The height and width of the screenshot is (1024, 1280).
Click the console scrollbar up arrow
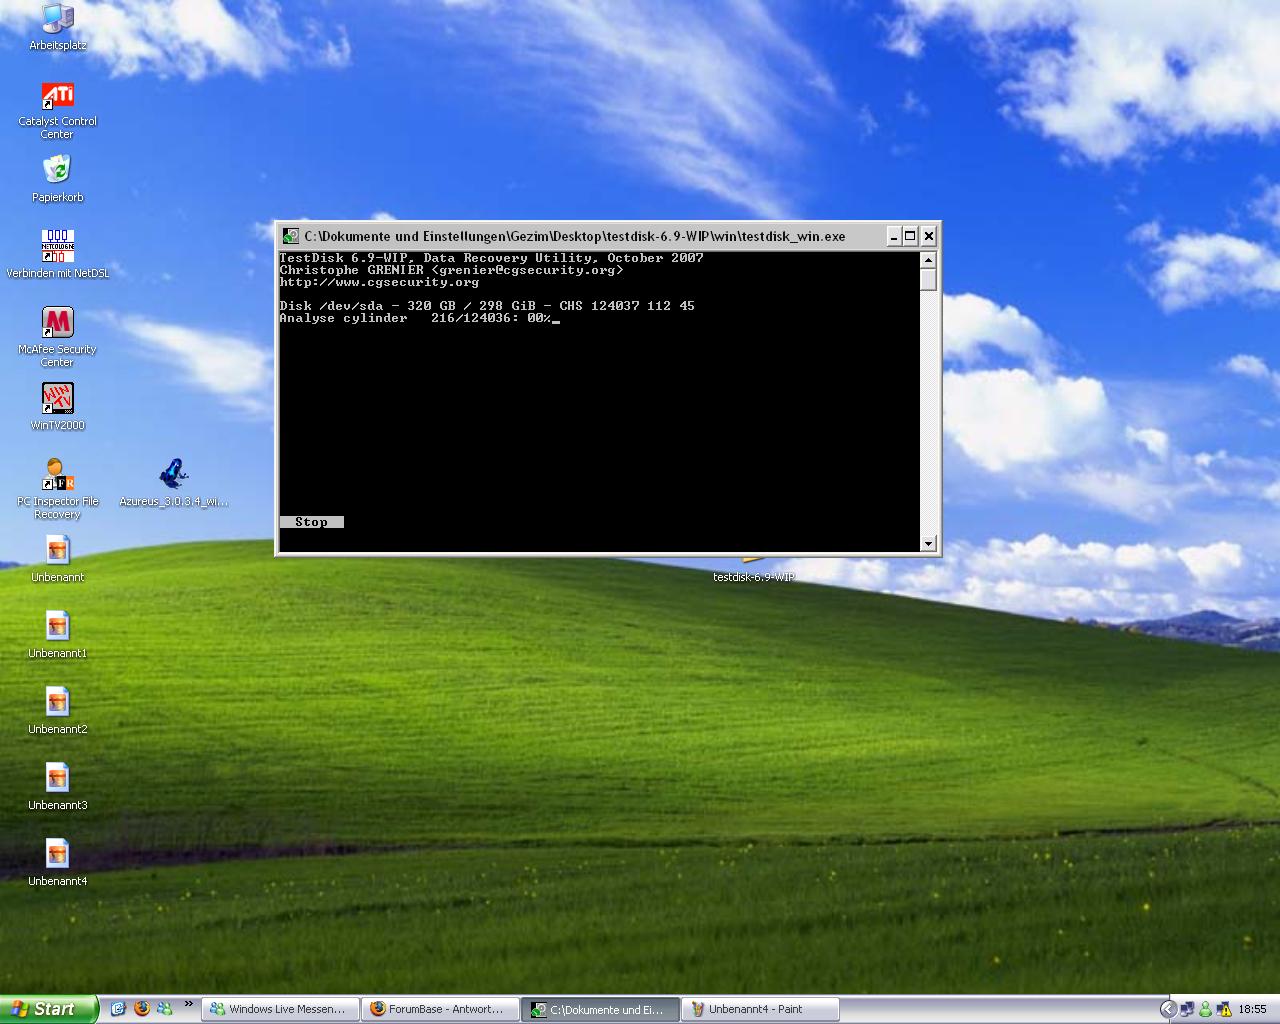[x=928, y=260]
